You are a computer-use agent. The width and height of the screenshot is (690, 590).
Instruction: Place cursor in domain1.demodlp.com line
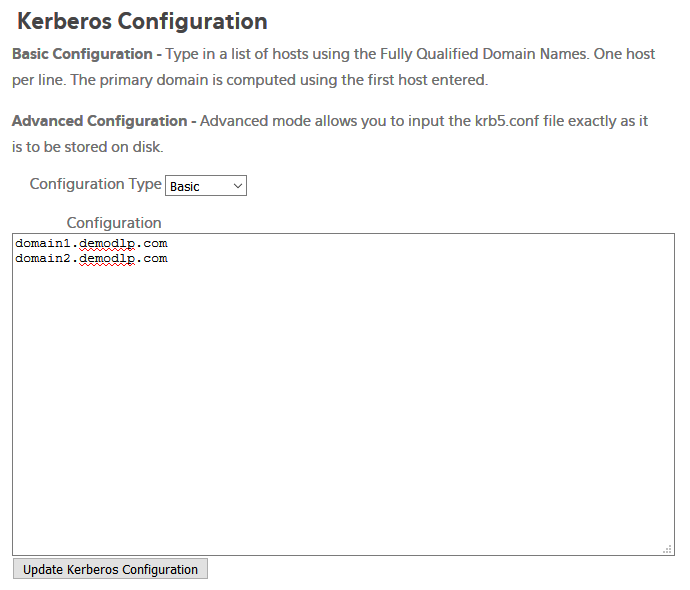[91, 243]
